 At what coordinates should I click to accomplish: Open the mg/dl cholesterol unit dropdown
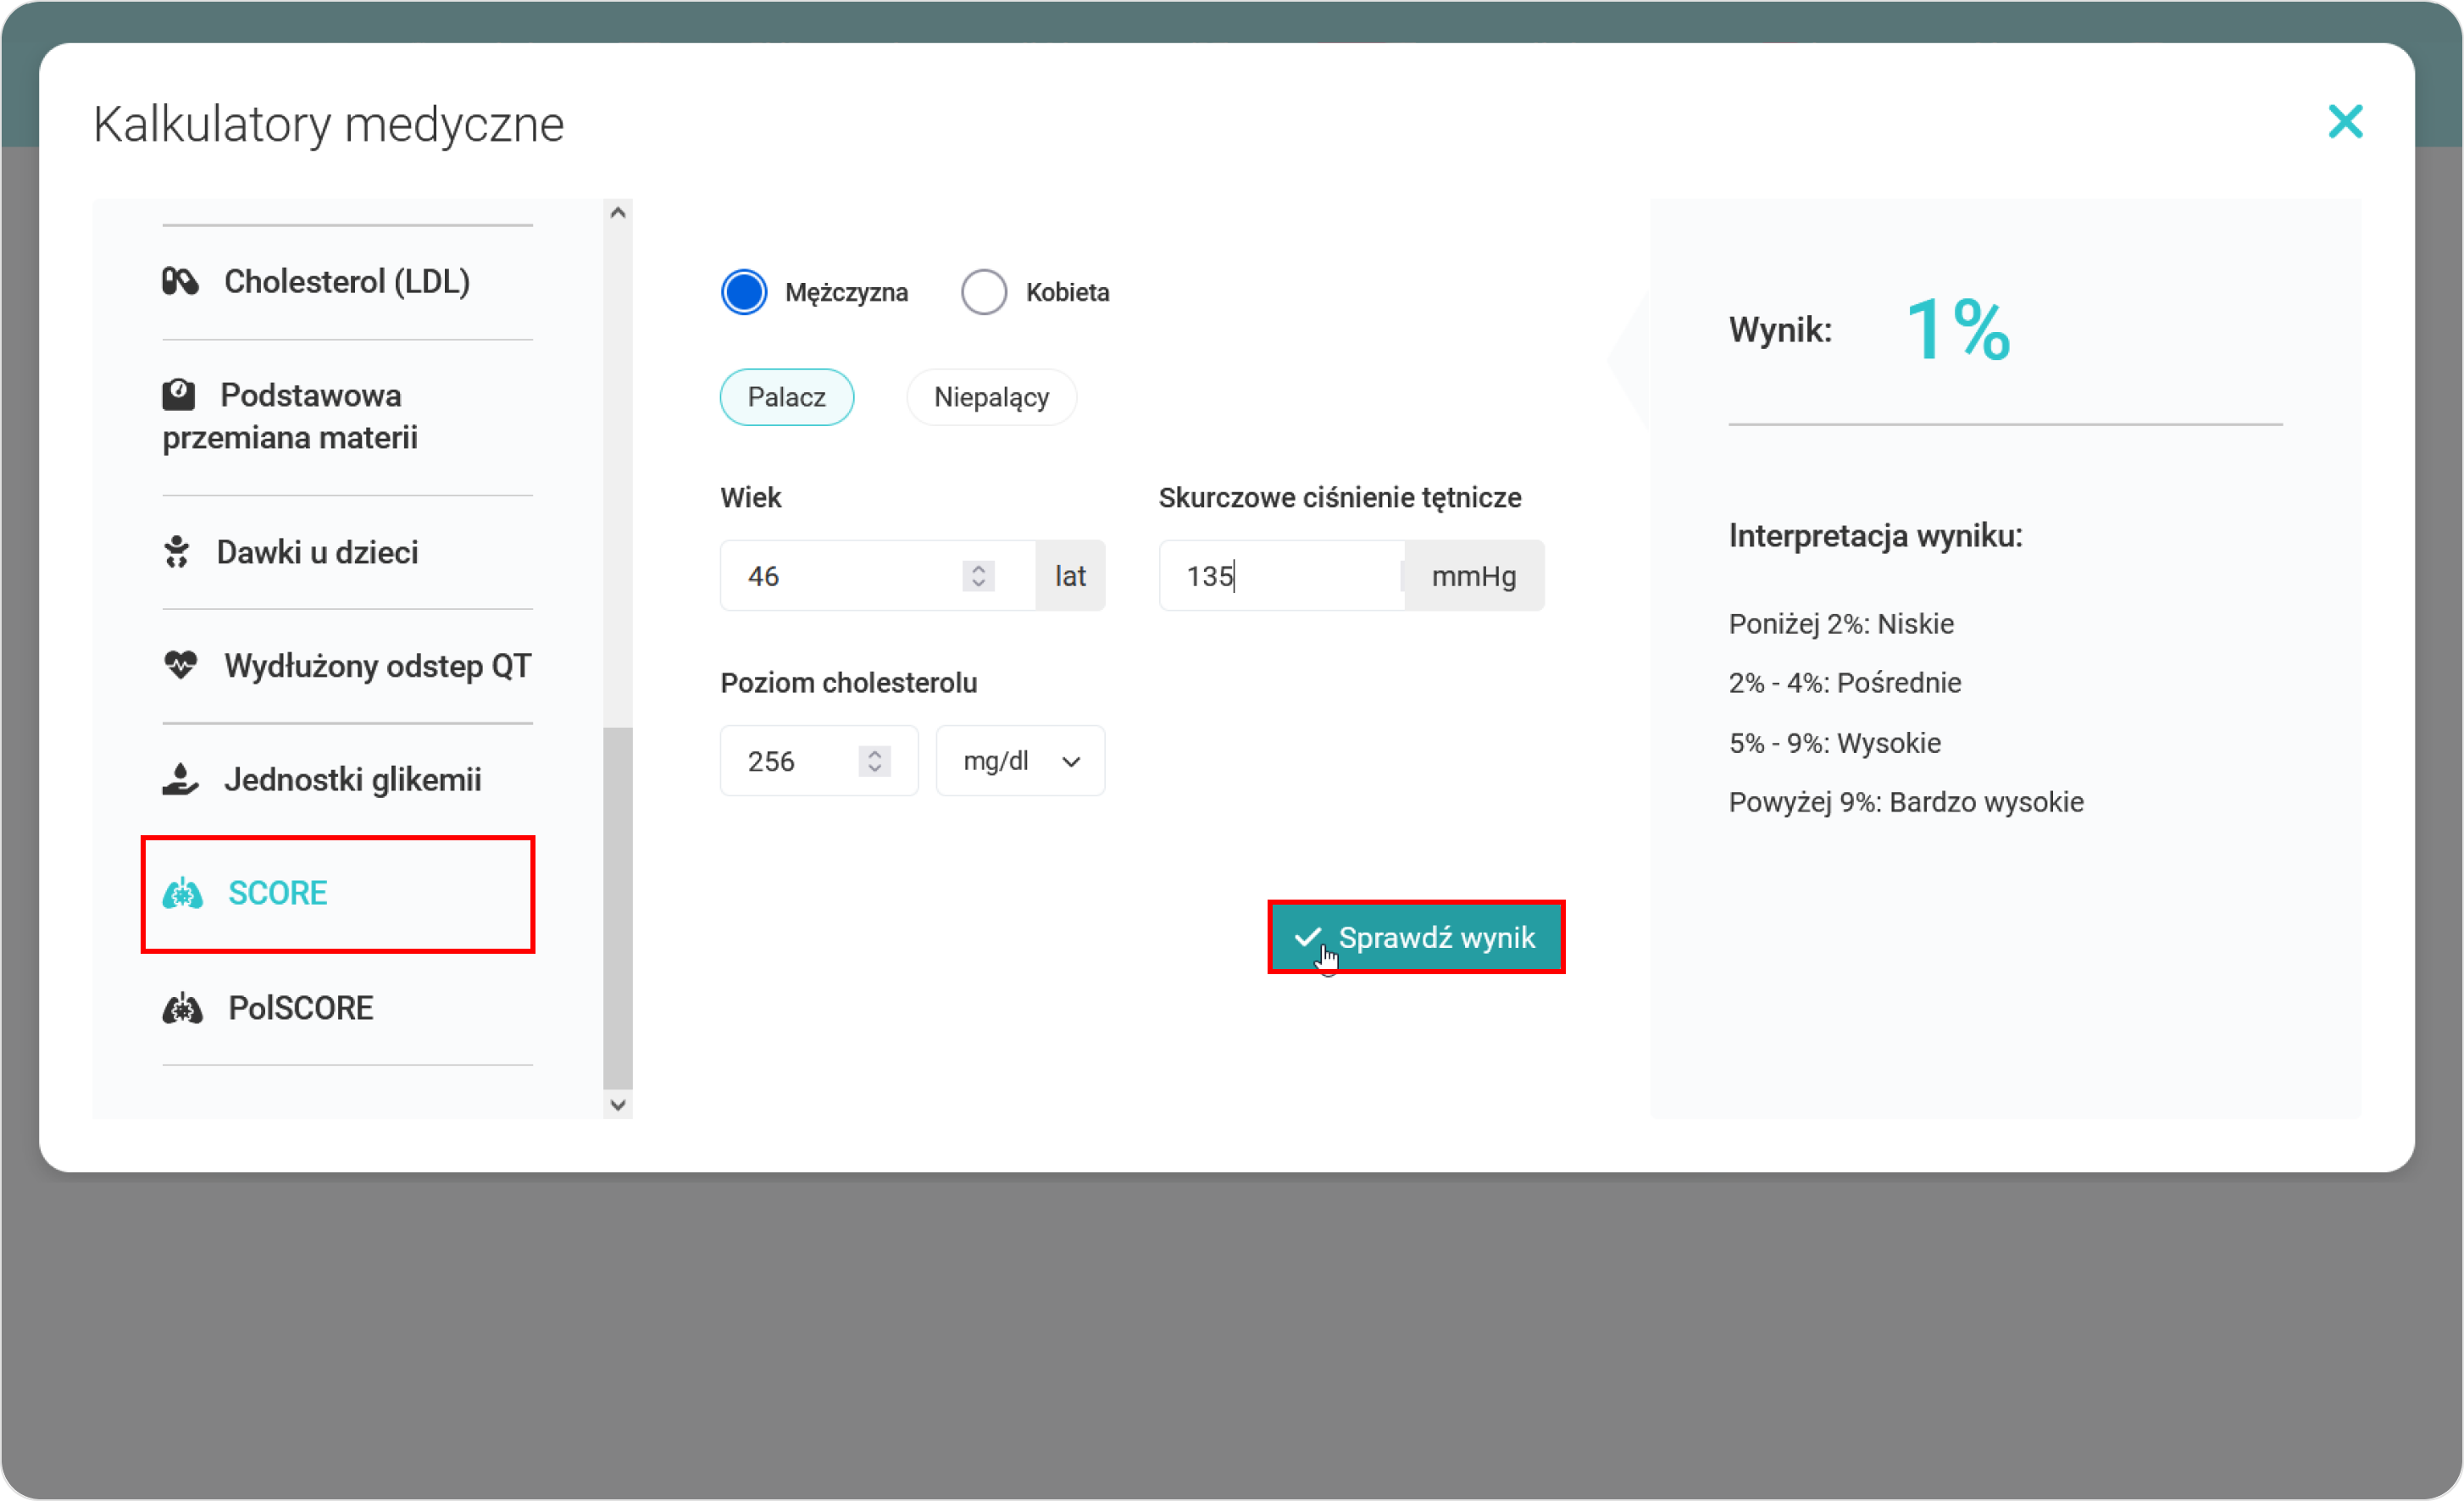pyautogui.click(x=1020, y=761)
